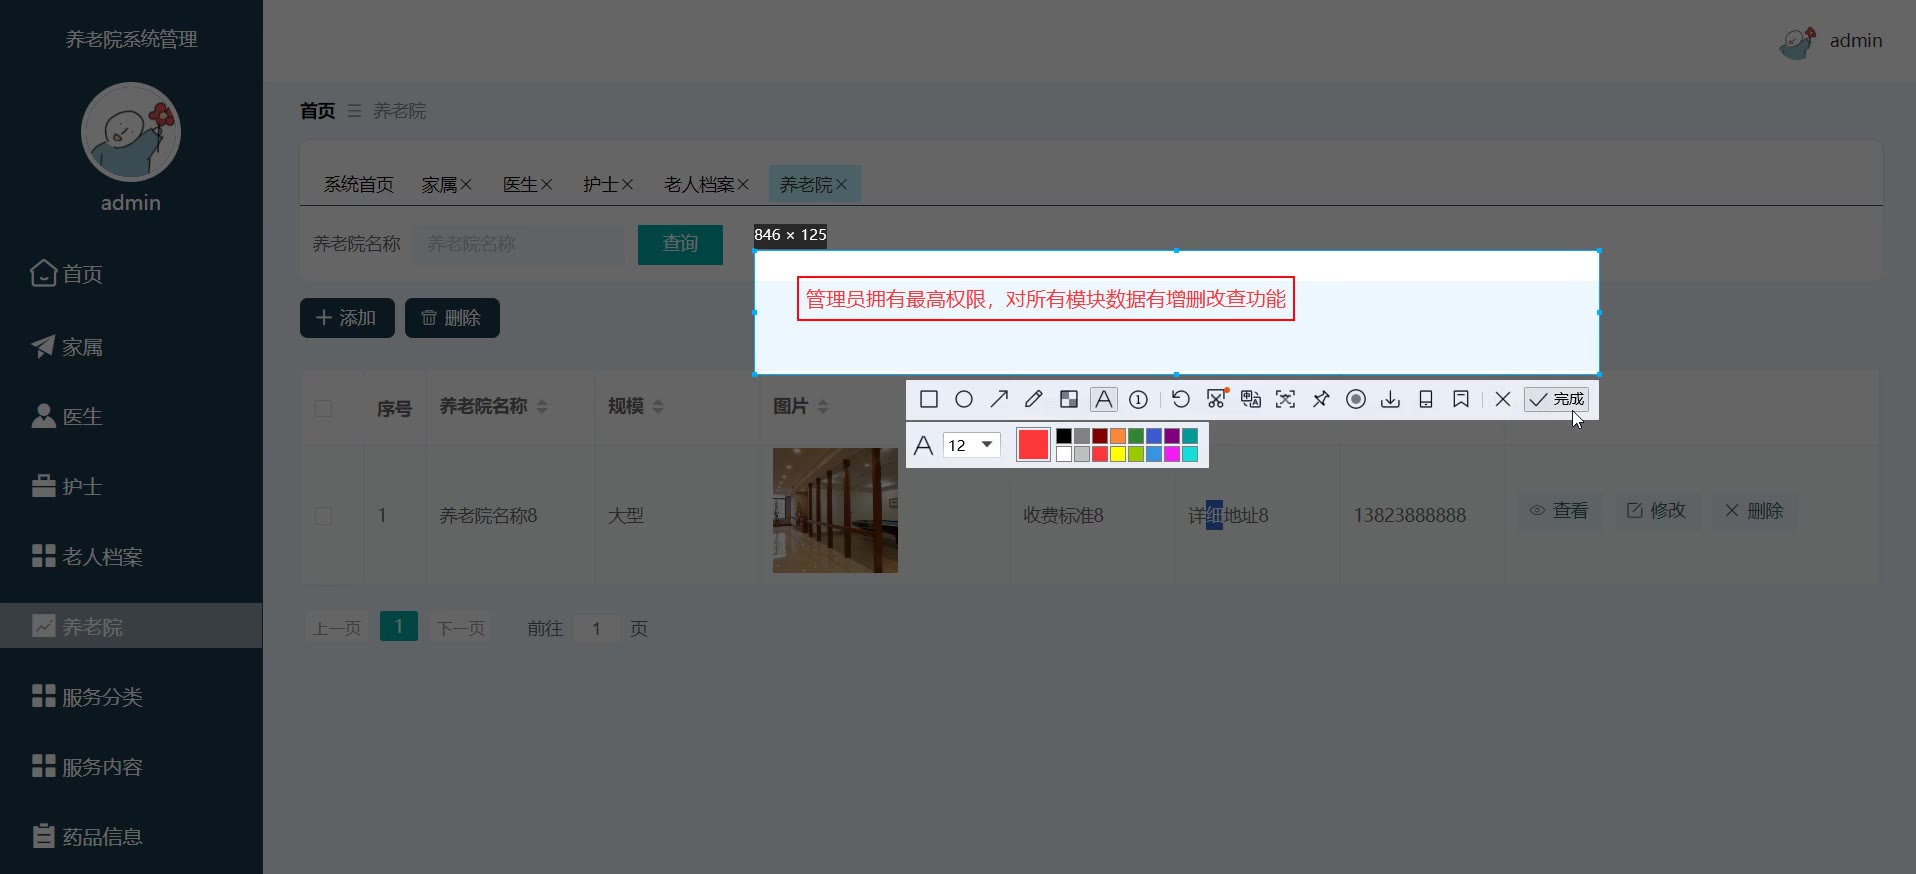Viewport: 1916px width, 874px height.
Task: Open the nursing home photo thumbnail
Action: pyautogui.click(x=835, y=510)
